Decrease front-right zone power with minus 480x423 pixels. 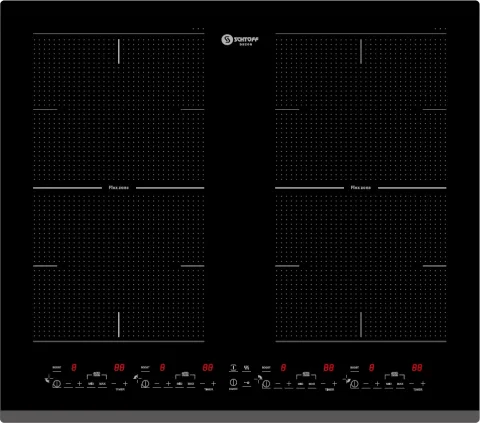click(366, 384)
